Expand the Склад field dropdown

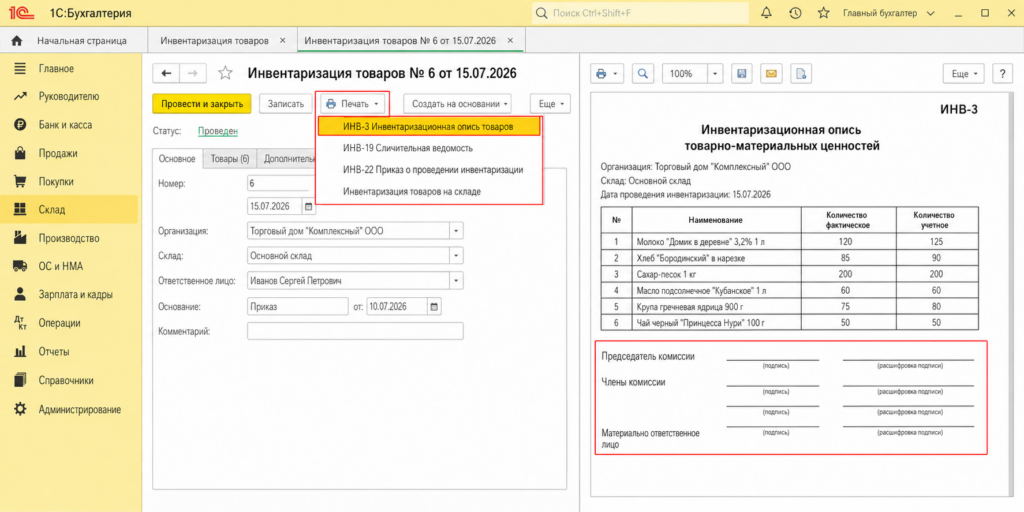pos(456,255)
